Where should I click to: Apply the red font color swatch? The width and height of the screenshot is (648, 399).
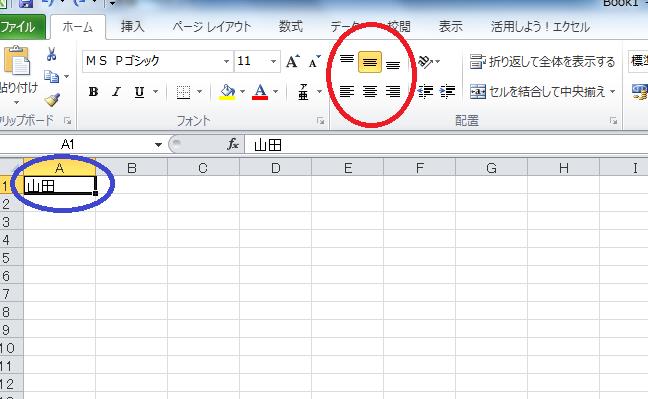[x=260, y=91]
